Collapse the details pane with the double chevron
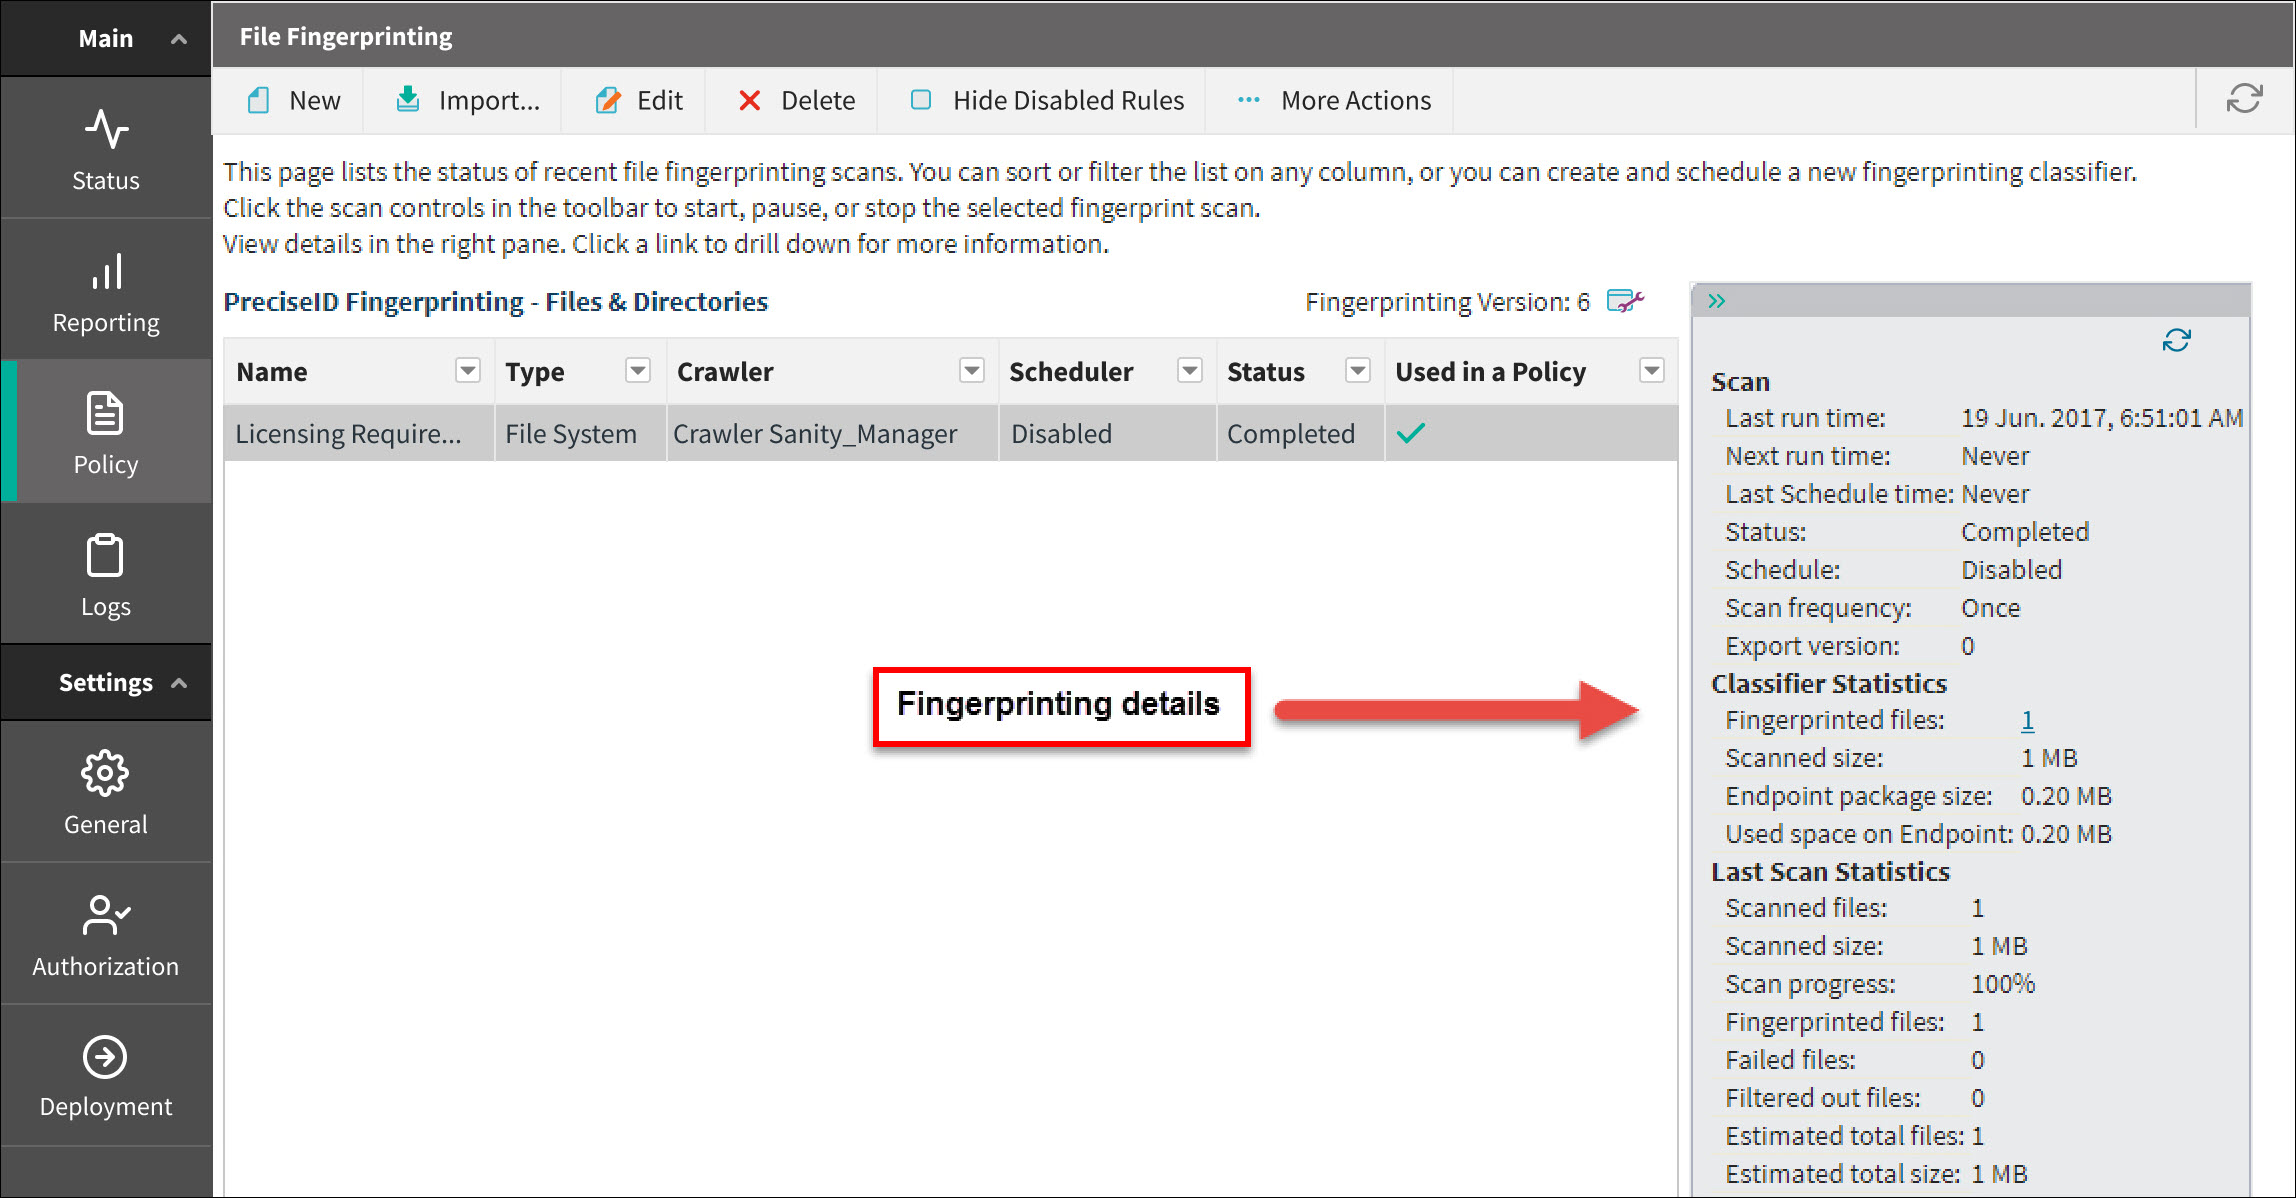 [x=1717, y=301]
